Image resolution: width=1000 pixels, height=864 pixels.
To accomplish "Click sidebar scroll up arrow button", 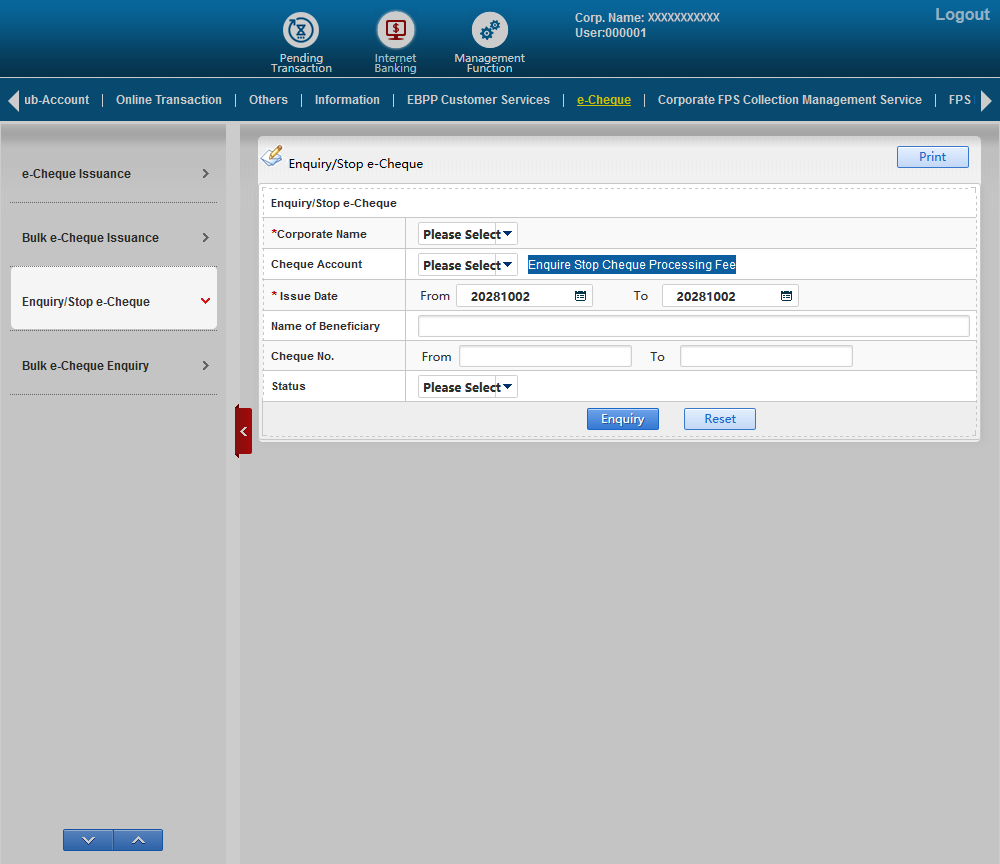I will click(138, 840).
